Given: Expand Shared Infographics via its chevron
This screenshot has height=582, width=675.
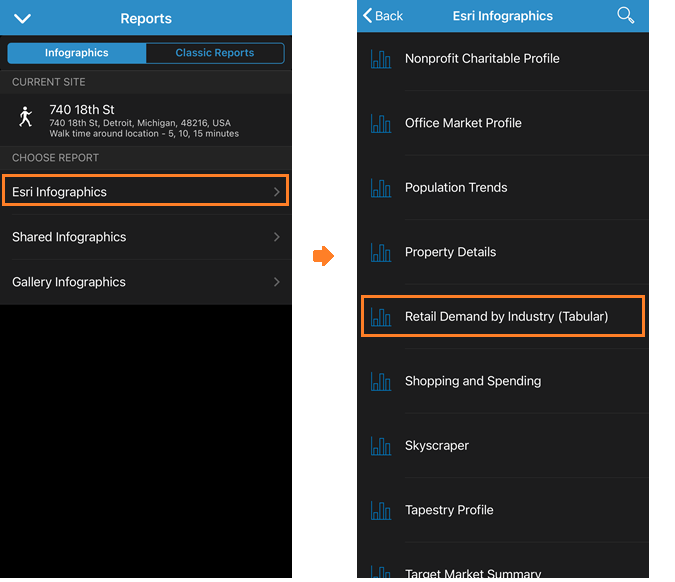Looking at the screenshot, I should tap(277, 237).
